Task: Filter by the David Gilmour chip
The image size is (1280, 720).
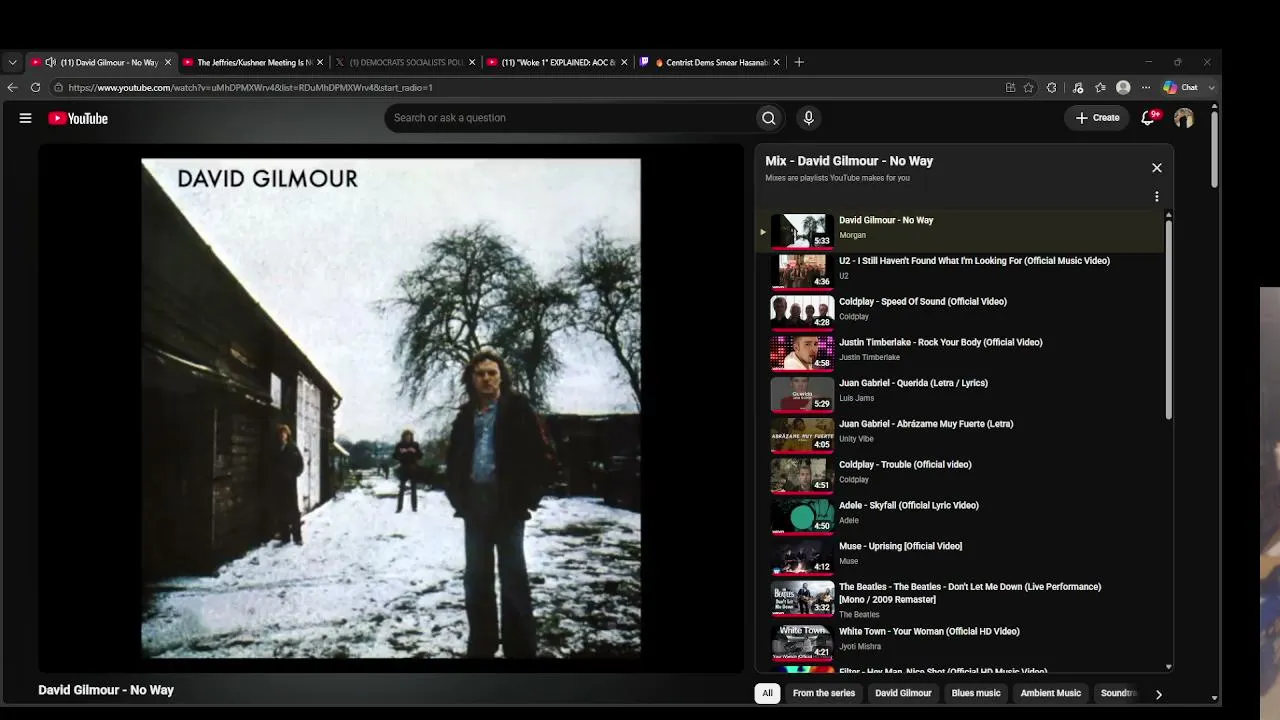Action: (903, 693)
